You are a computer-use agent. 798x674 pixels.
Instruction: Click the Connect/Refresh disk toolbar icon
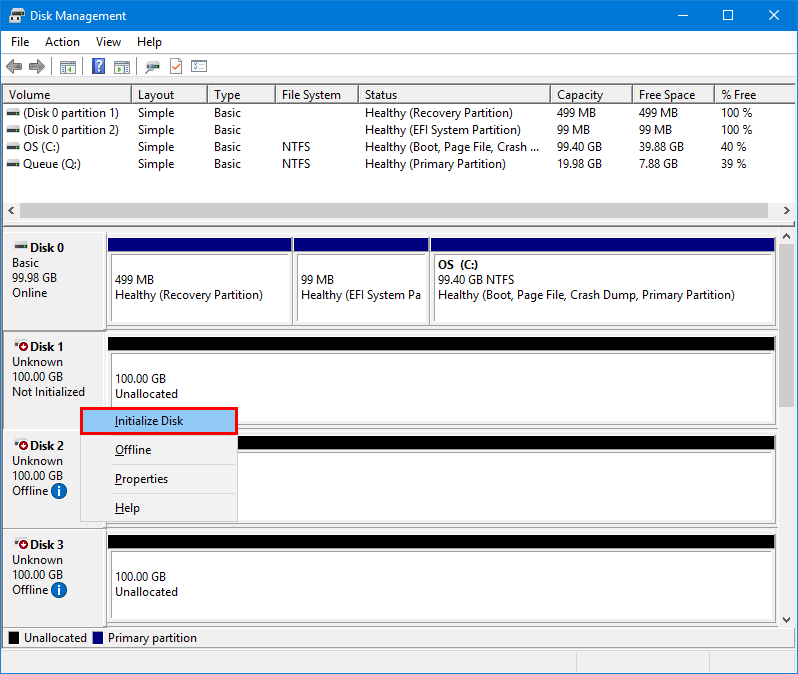tap(152, 67)
